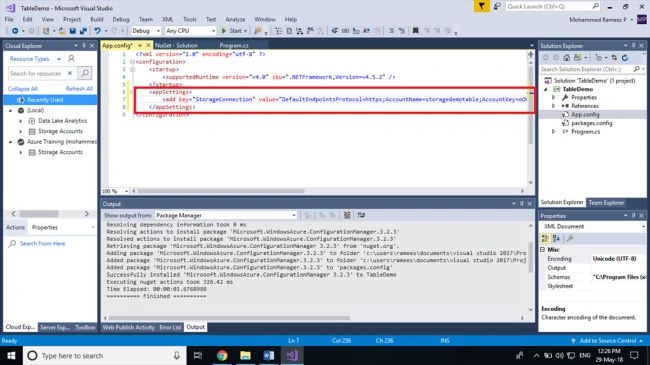Click the Property Pages wrench icon
The width and height of the screenshot is (650, 365).
click(570, 238)
